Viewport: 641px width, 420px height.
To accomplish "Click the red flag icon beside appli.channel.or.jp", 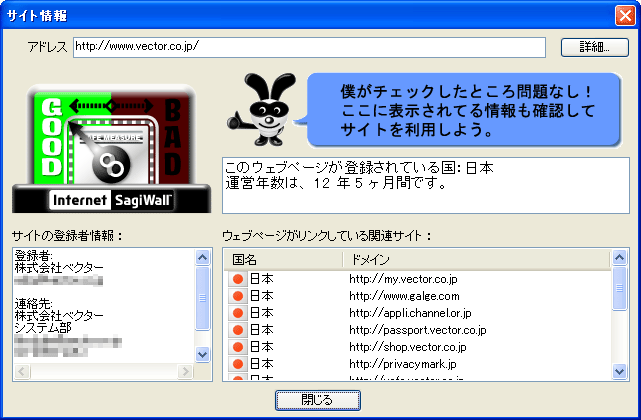I will (x=238, y=313).
